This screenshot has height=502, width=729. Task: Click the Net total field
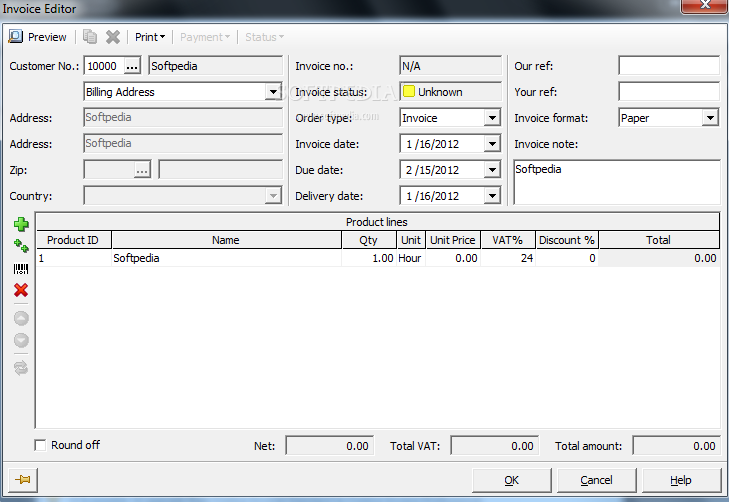pyautogui.click(x=330, y=446)
